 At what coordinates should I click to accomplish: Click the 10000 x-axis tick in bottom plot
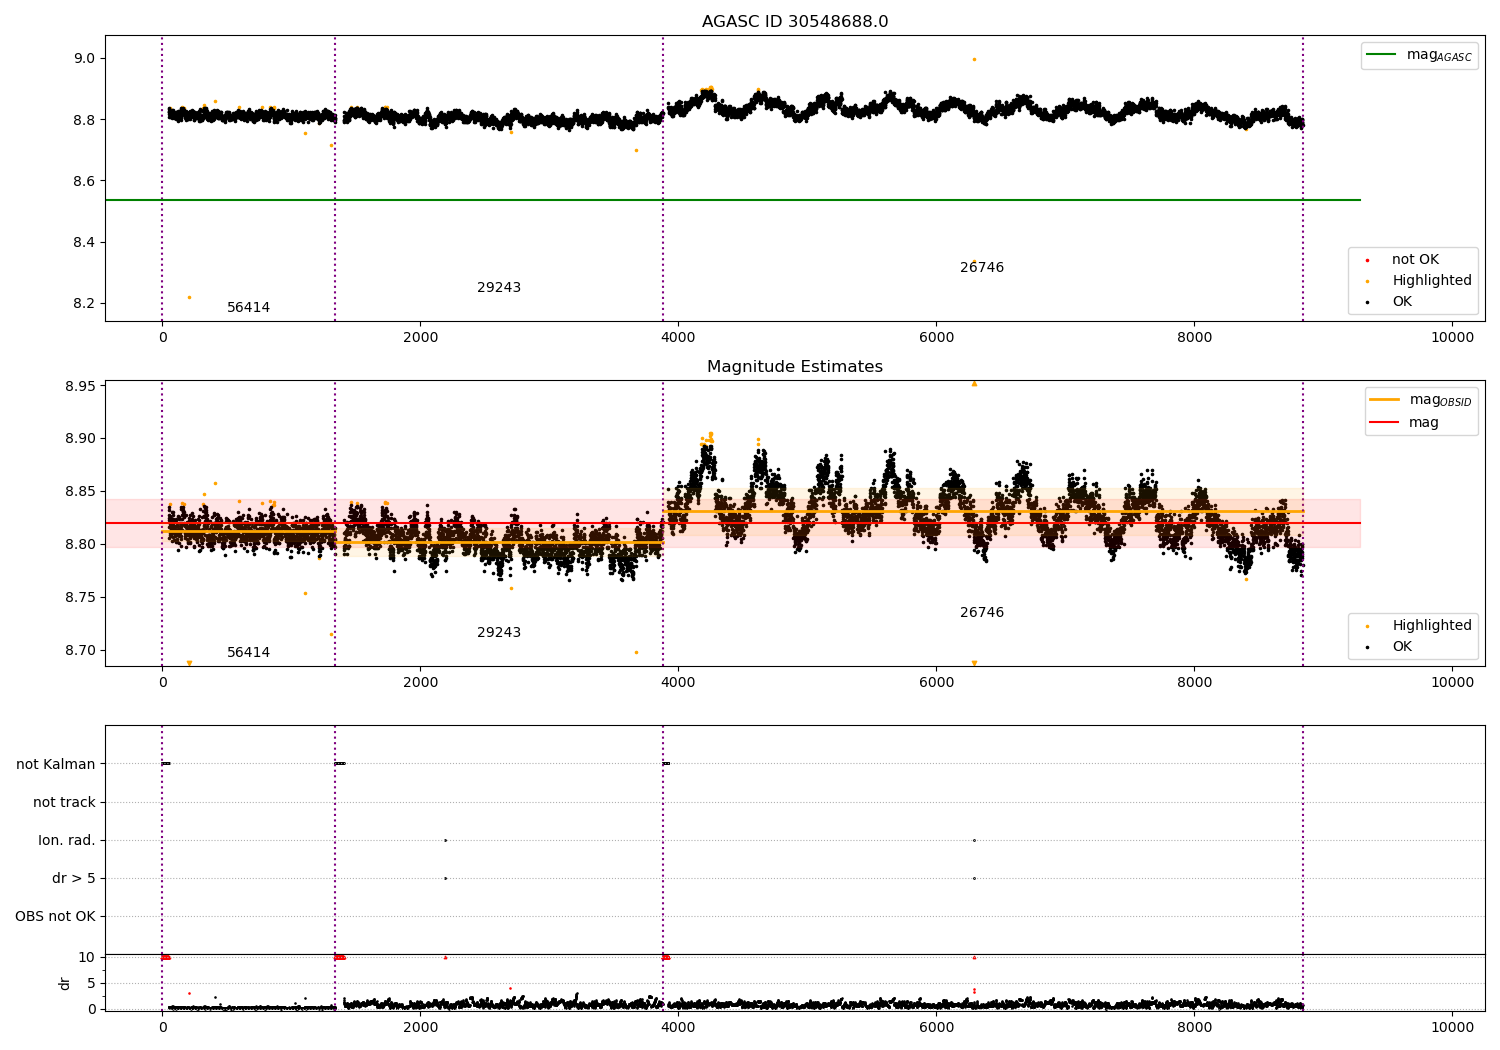click(1453, 1028)
